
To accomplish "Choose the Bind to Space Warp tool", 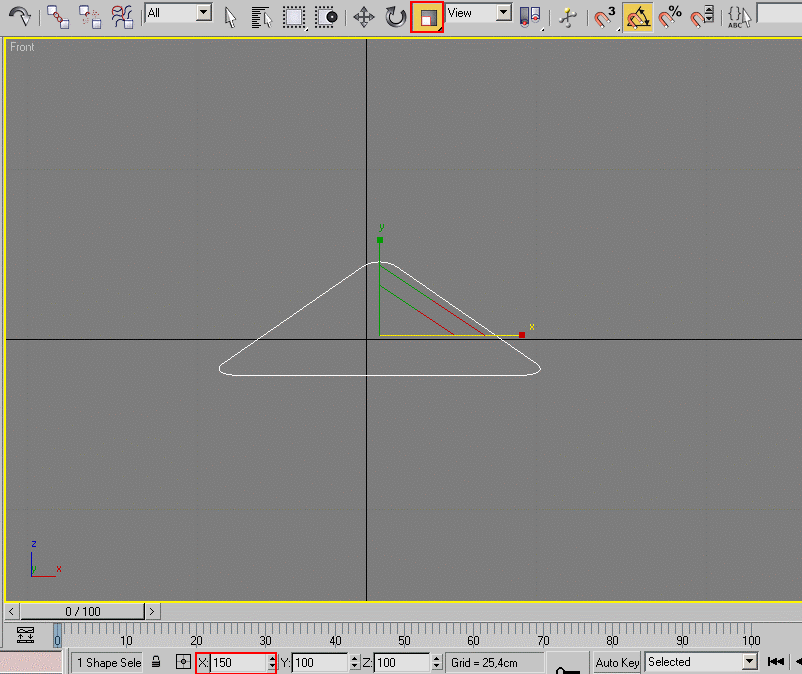I will click(123, 17).
